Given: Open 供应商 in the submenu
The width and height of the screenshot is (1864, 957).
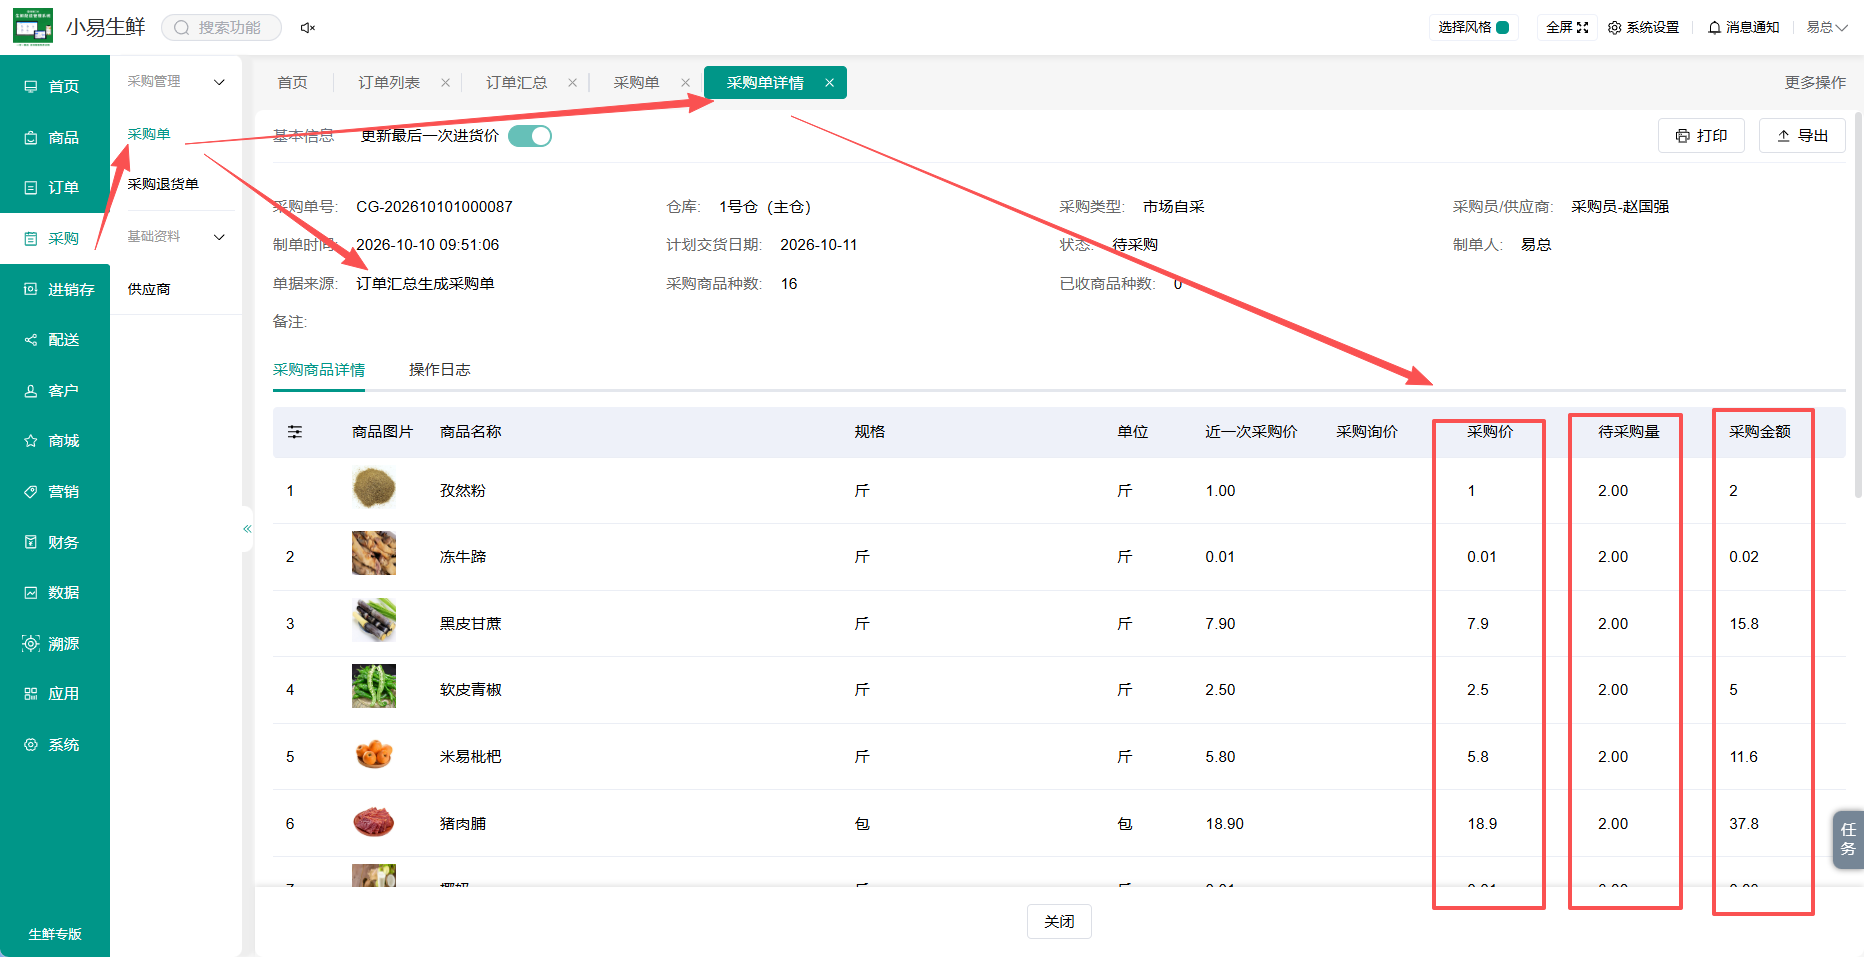Looking at the screenshot, I should click(x=149, y=289).
